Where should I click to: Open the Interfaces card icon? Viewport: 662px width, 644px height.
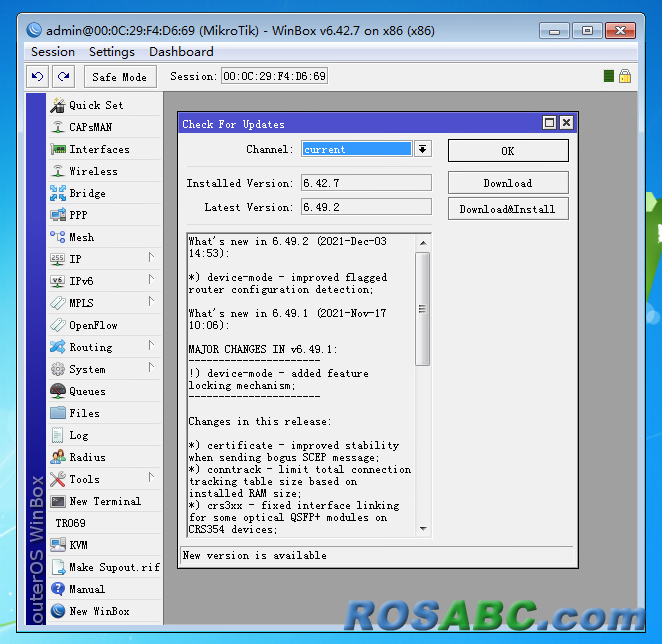[x=58, y=149]
